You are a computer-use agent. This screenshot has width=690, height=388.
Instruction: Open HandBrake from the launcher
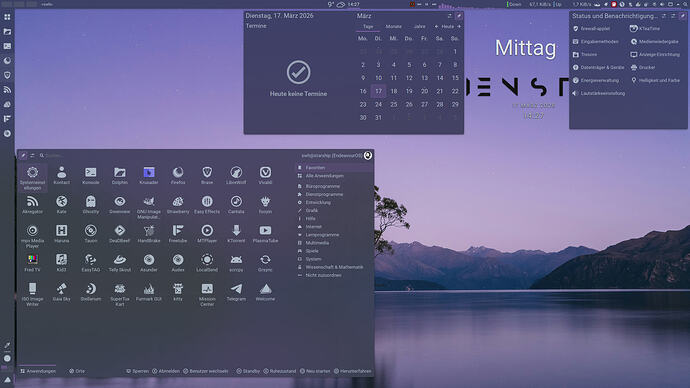coord(149,234)
